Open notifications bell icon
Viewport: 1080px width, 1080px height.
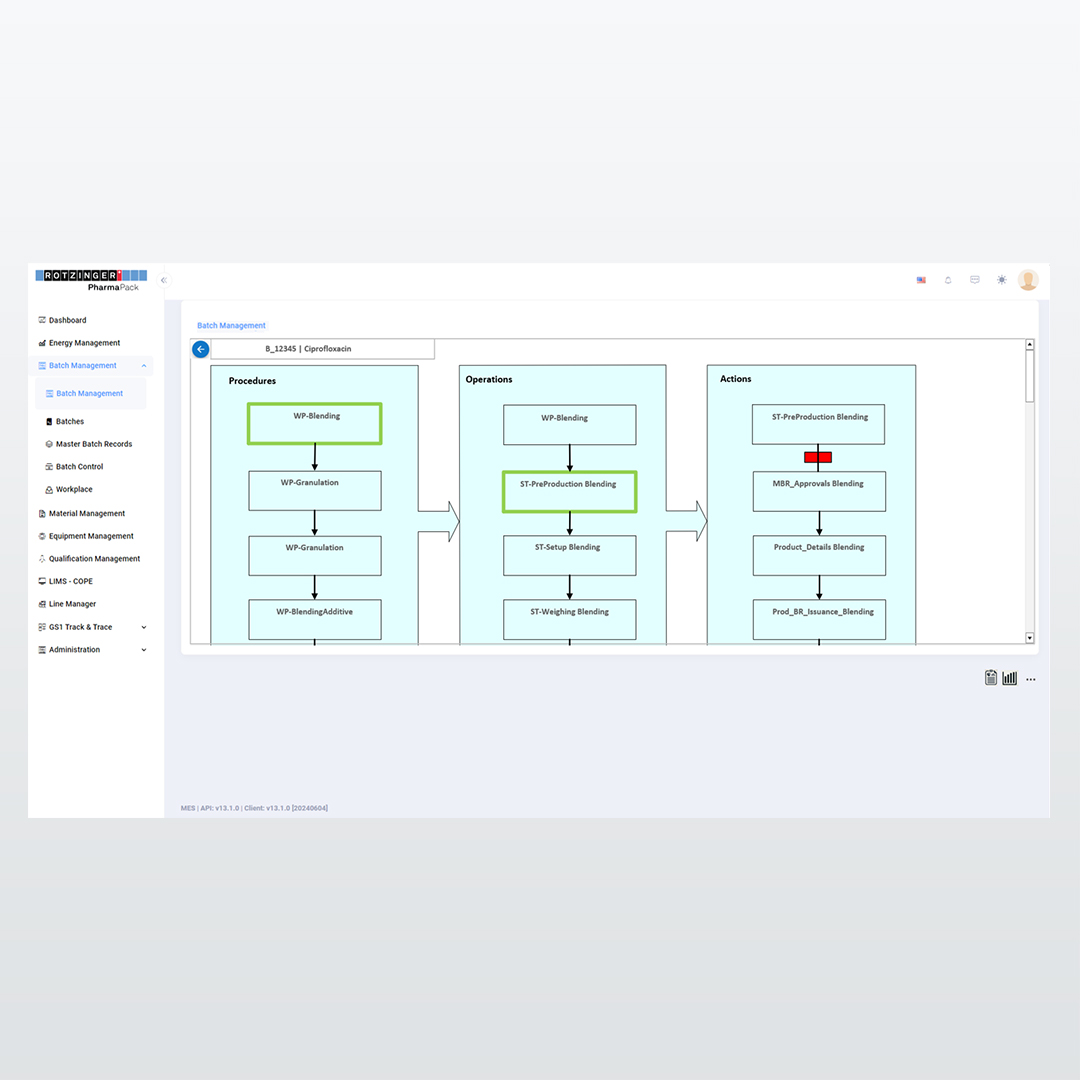click(x=948, y=280)
